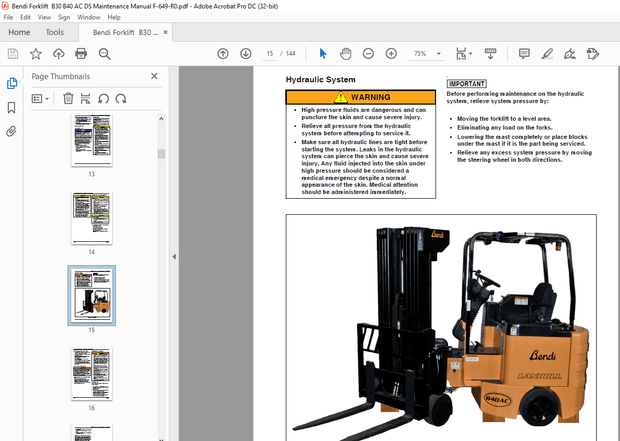This screenshot has height=441, width=620.
Task: Go to previous page arrow
Action: (x=223, y=53)
